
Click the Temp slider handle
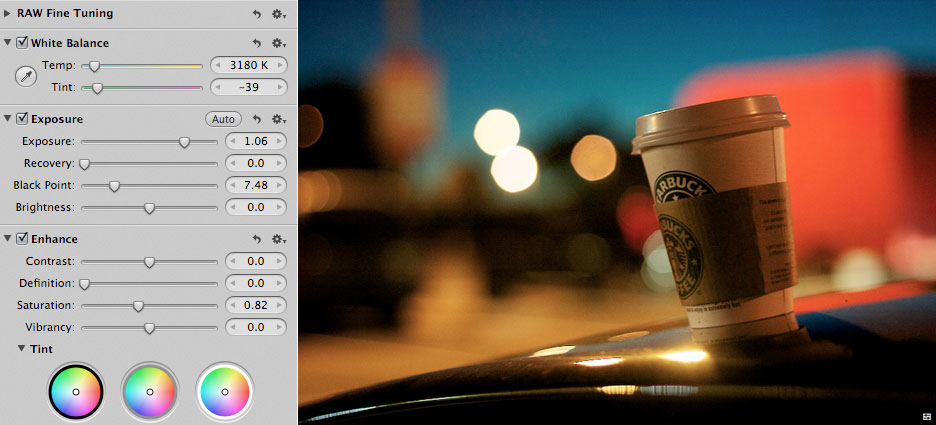(94, 66)
